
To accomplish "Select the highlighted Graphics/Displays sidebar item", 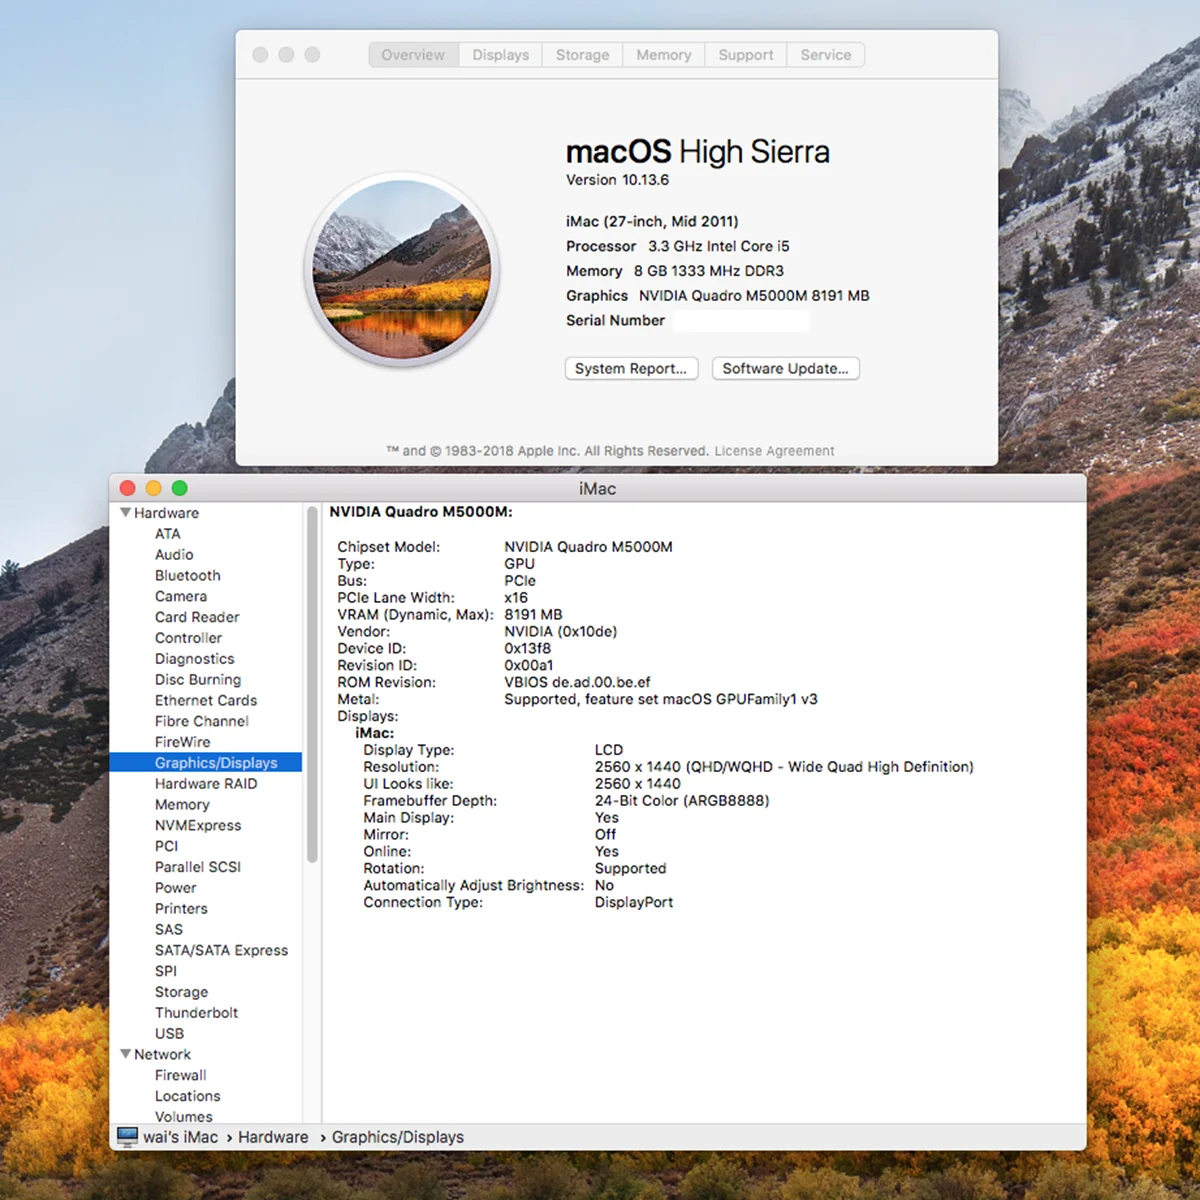I will coord(206,763).
